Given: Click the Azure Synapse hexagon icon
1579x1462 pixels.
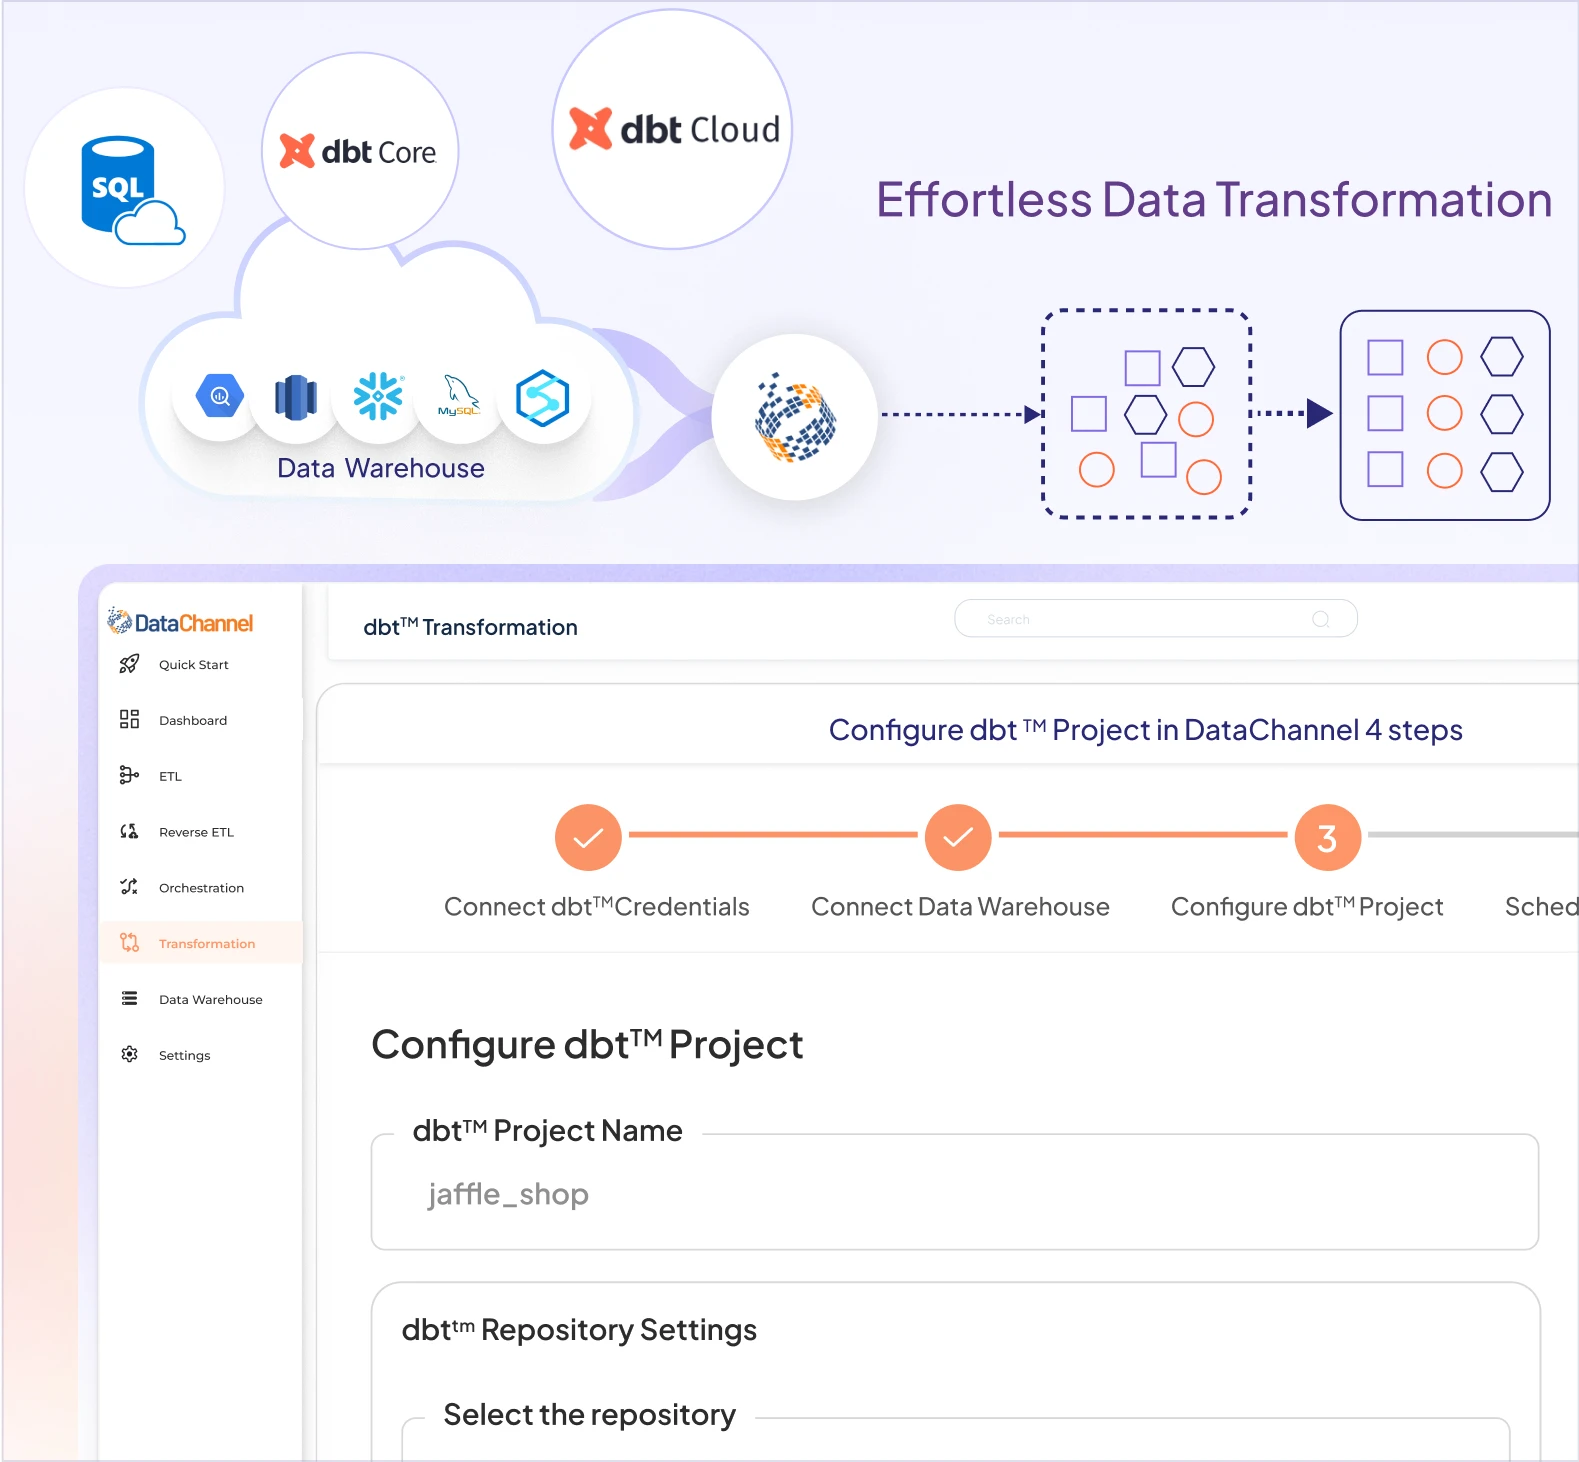Looking at the screenshot, I should pyautogui.click(x=542, y=398).
